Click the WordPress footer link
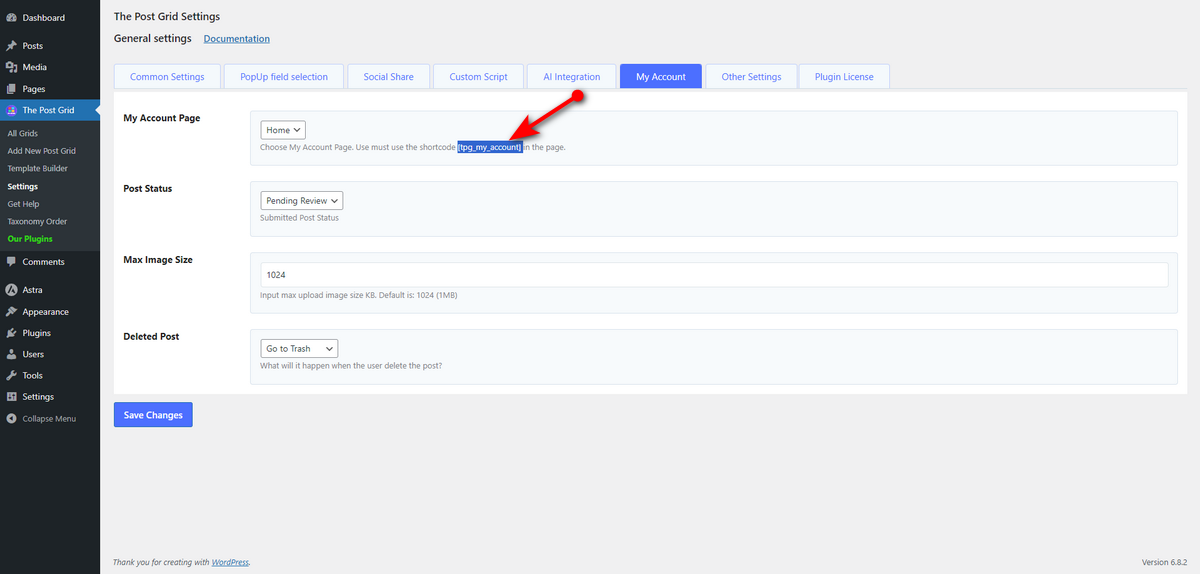This screenshot has width=1200, height=574. [x=229, y=562]
